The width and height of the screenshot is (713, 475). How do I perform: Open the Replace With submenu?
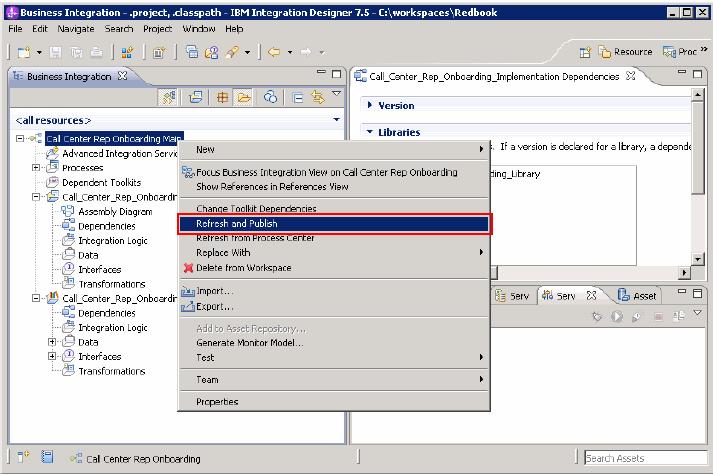tap(334, 252)
